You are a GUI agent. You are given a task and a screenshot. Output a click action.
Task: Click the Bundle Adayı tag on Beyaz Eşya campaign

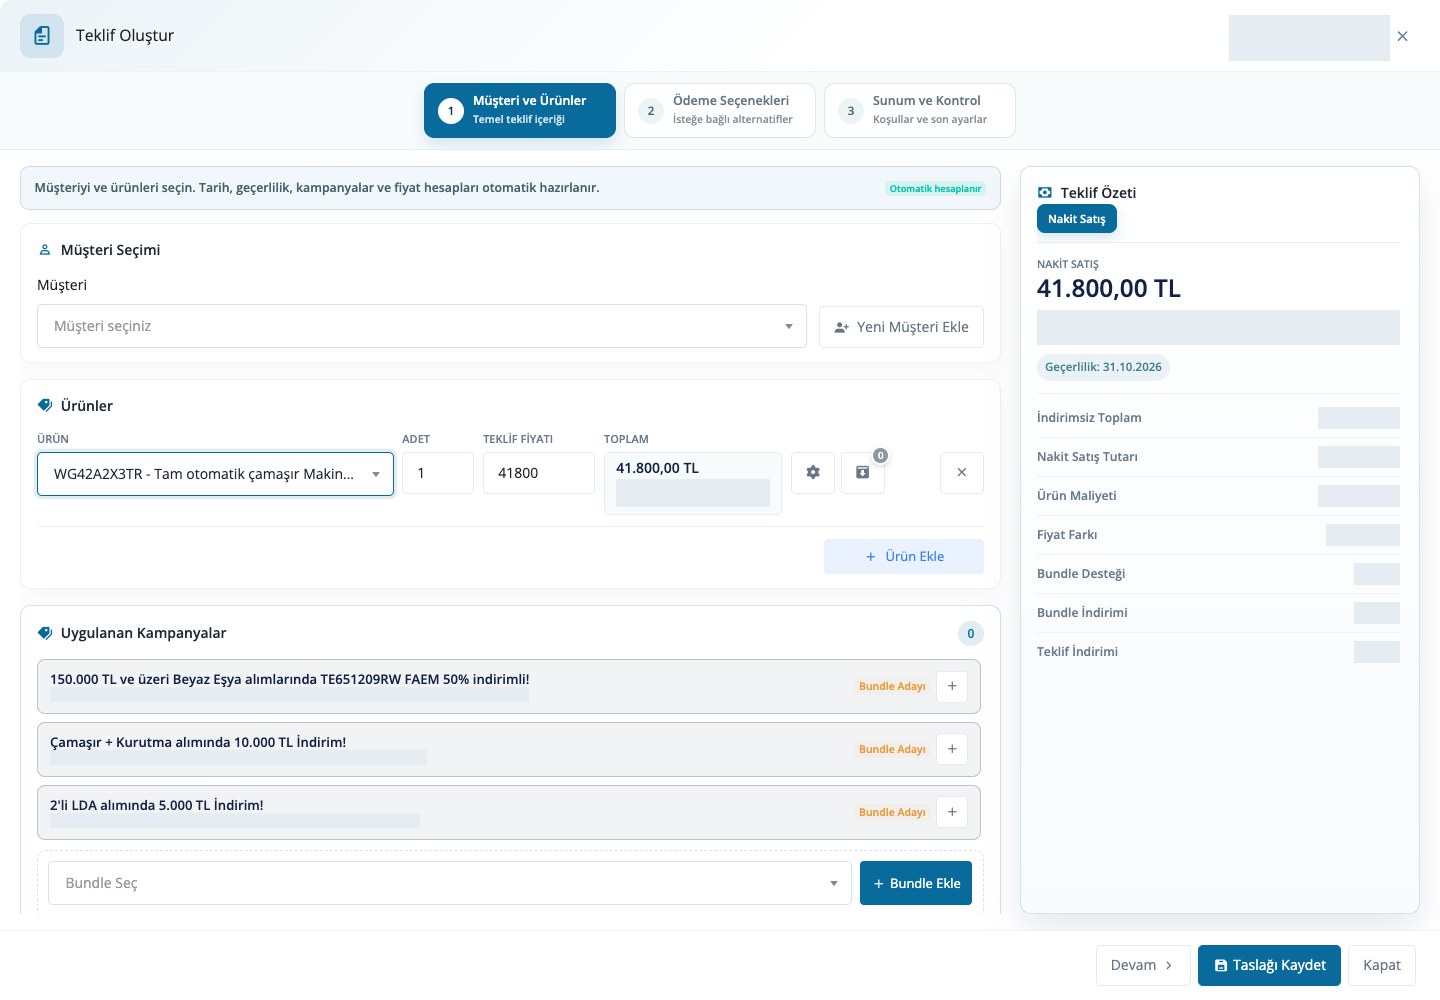892,686
